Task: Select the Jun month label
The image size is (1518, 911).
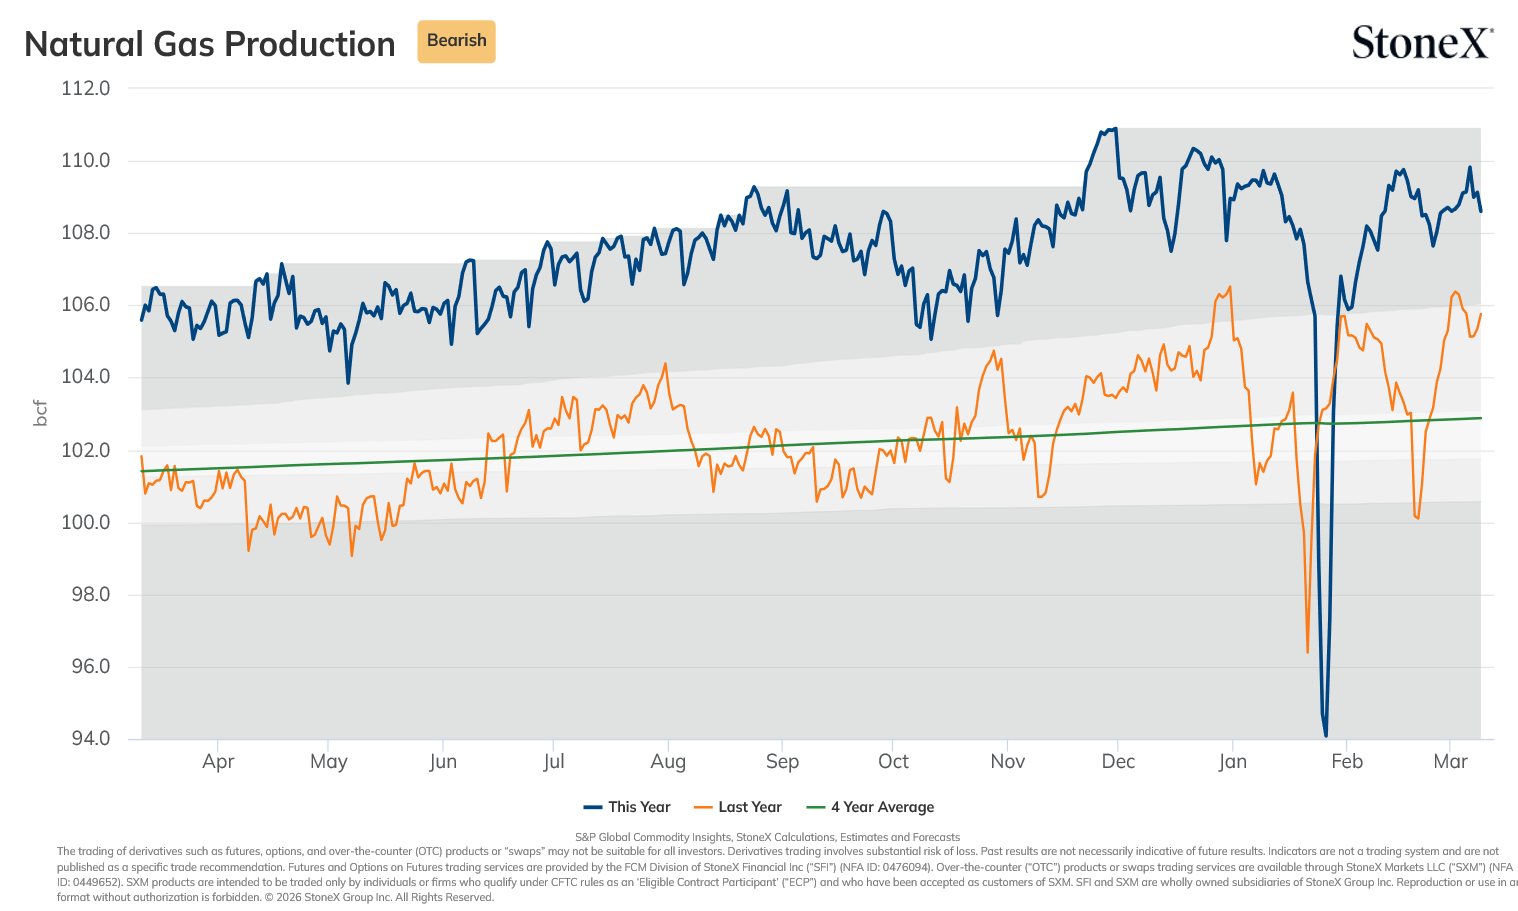Action: 443,762
